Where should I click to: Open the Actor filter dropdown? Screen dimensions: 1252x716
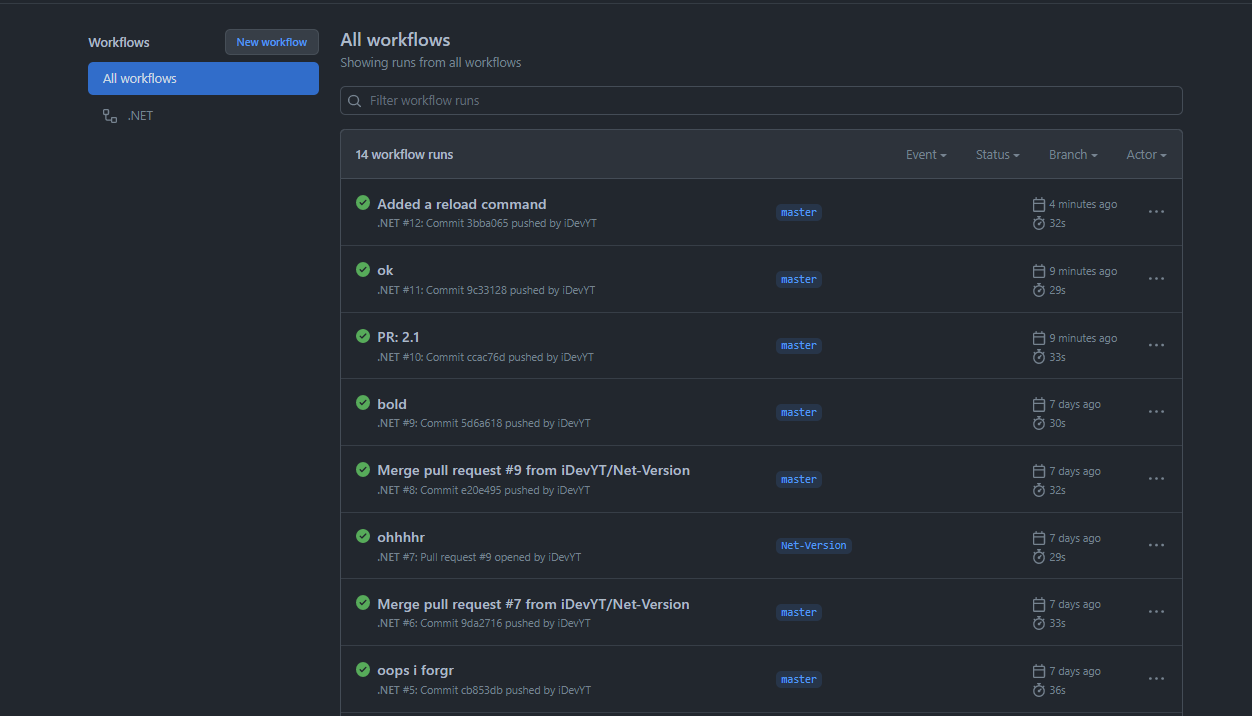point(1146,155)
